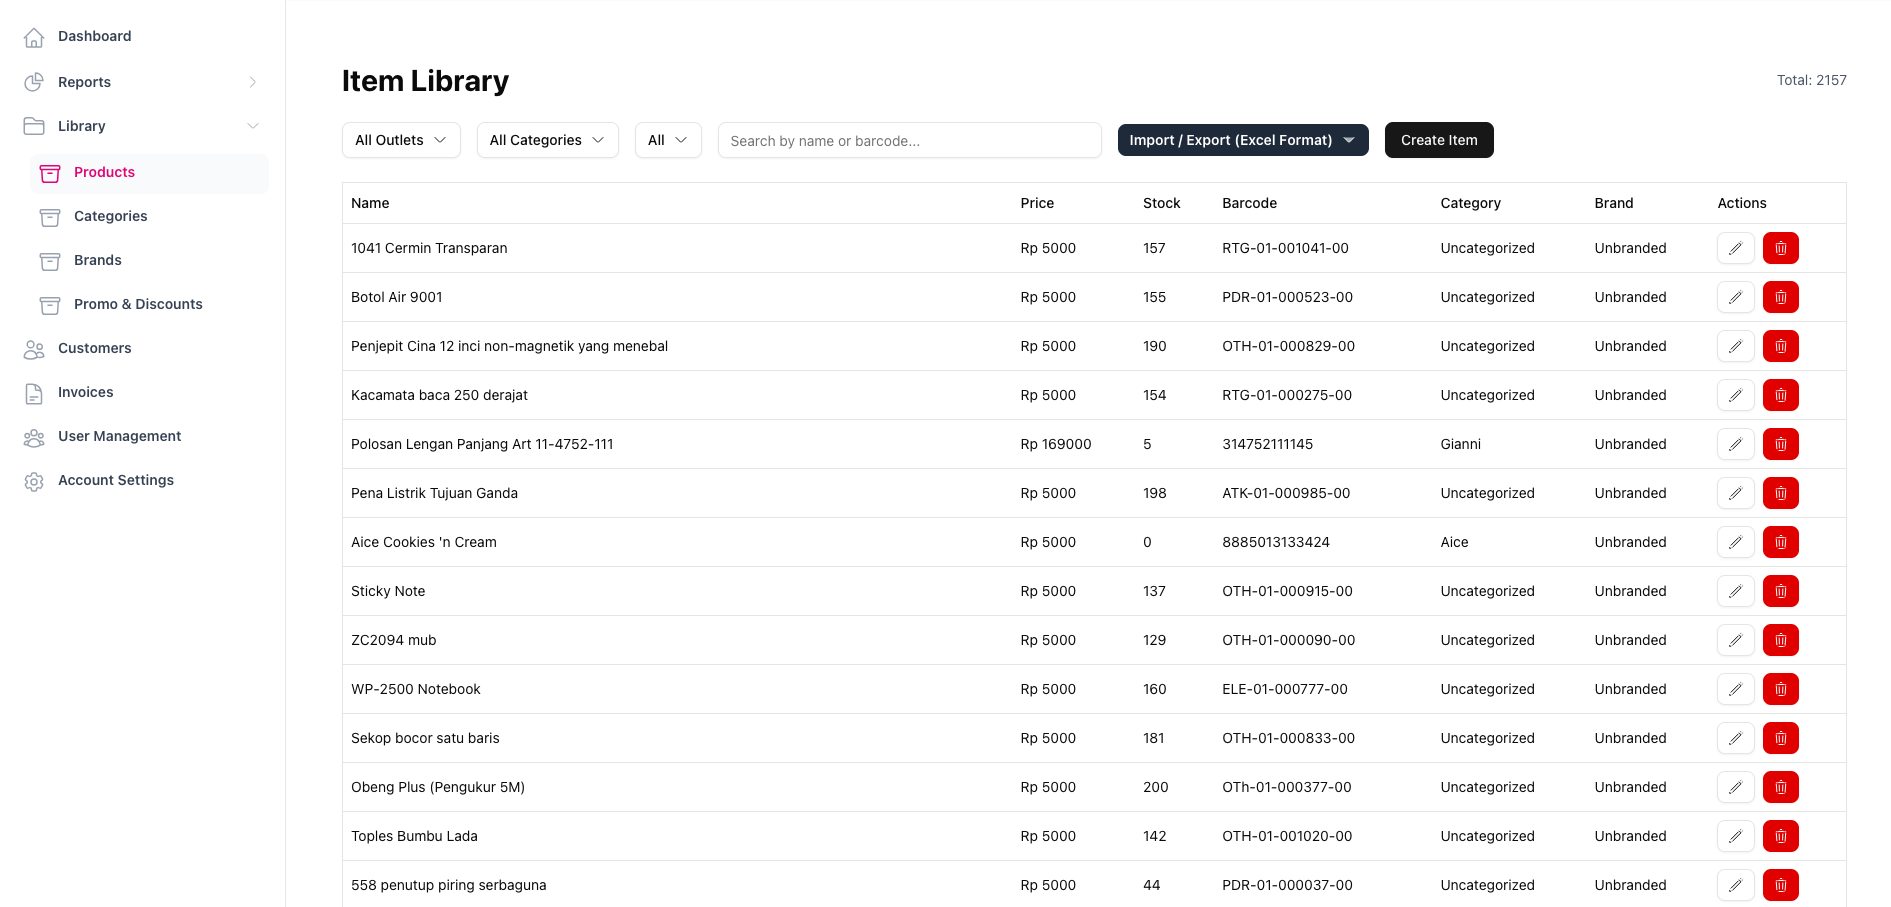Edit Polosan Lengan Panjang Art item
The height and width of the screenshot is (907, 1891).
[1735, 444]
